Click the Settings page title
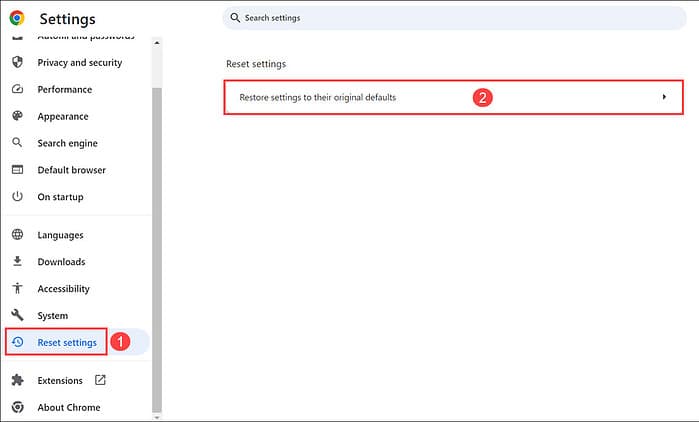Image resolution: width=699 pixels, height=422 pixels. pos(67,19)
